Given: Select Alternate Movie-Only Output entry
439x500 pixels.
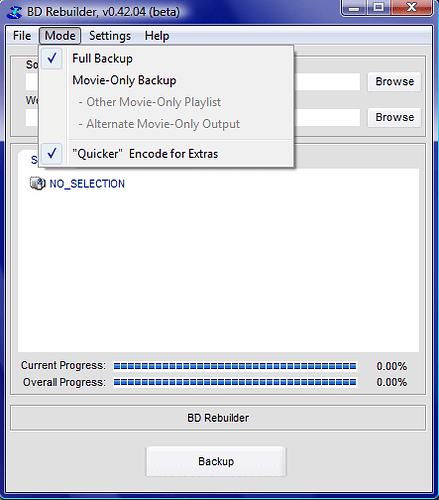Looking at the screenshot, I should [159, 124].
